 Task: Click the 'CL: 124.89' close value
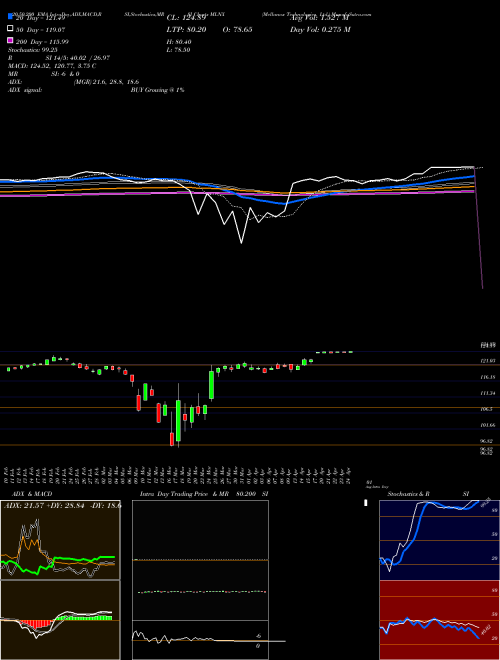point(186,18)
